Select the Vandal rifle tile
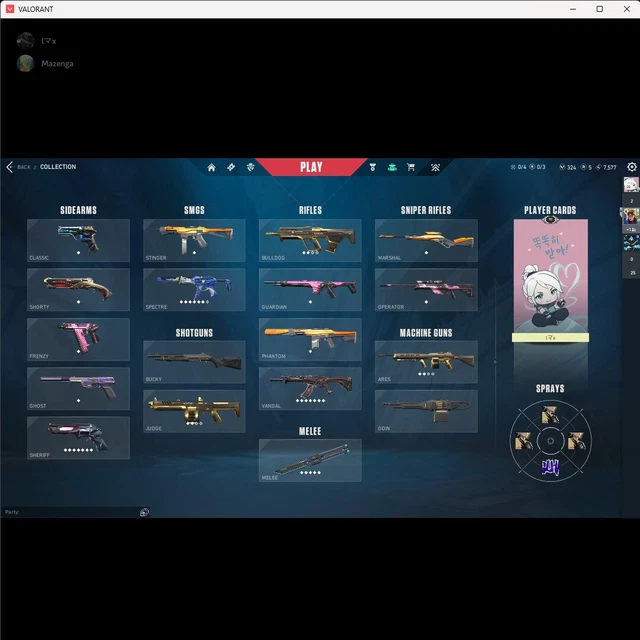 point(310,389)
